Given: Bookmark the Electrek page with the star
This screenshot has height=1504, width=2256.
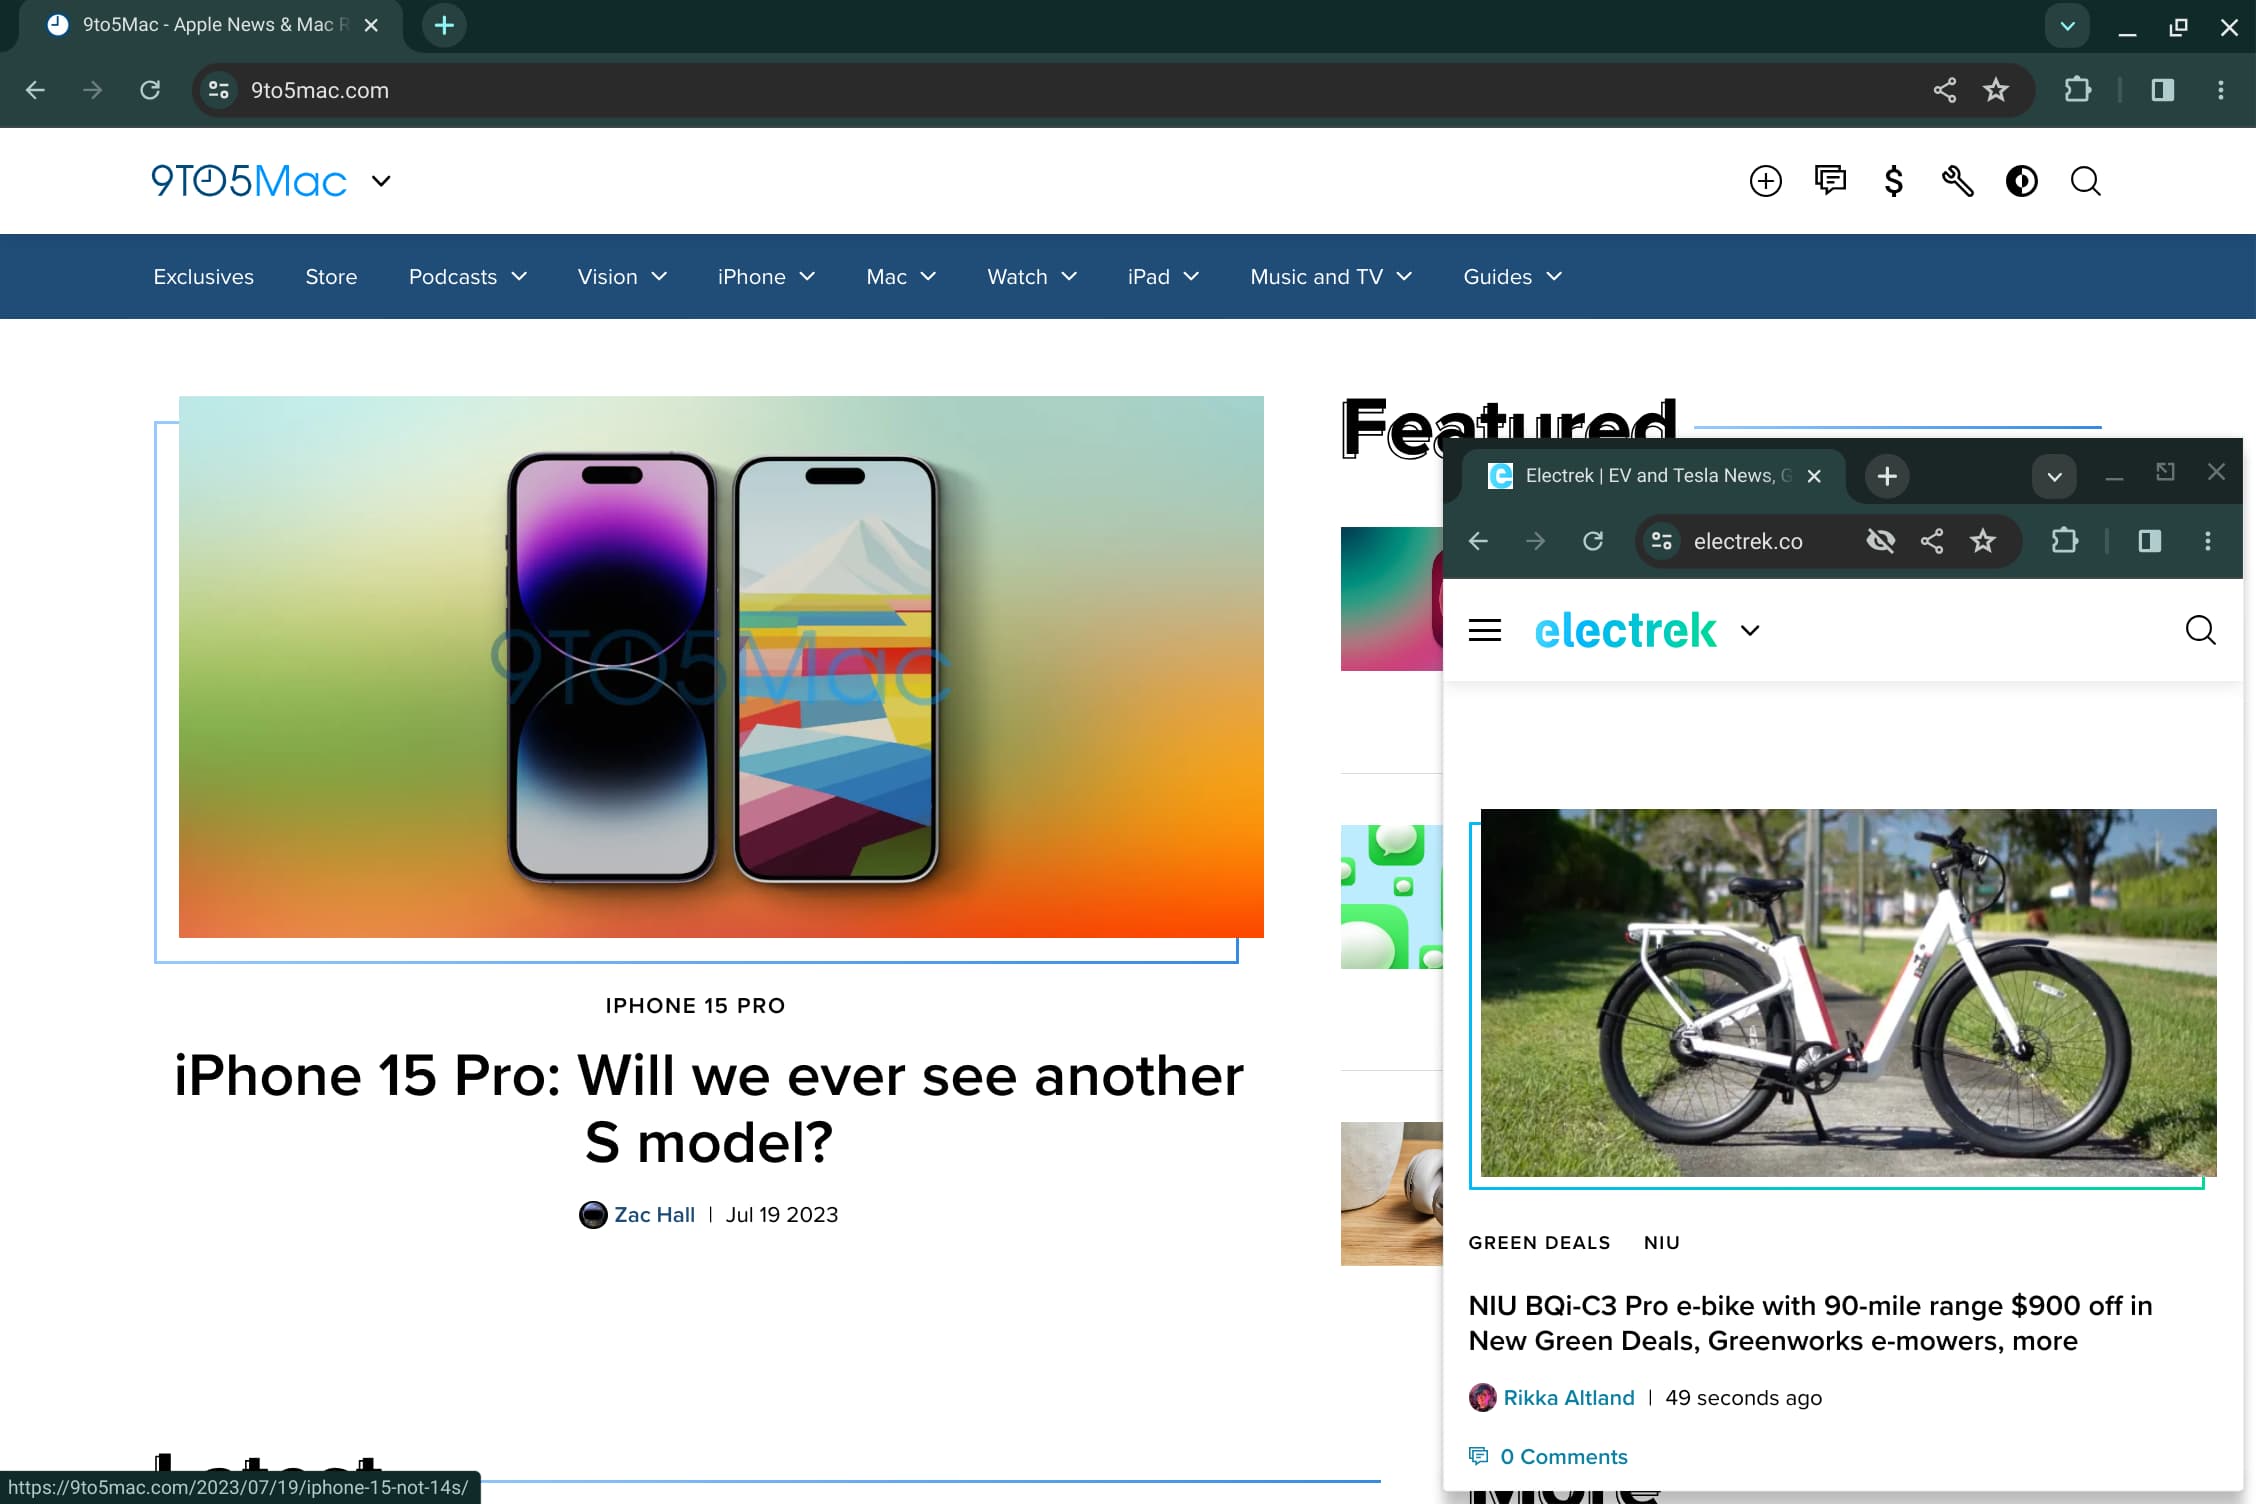Looking at the screenshot, I should [x=1983, y=541].
